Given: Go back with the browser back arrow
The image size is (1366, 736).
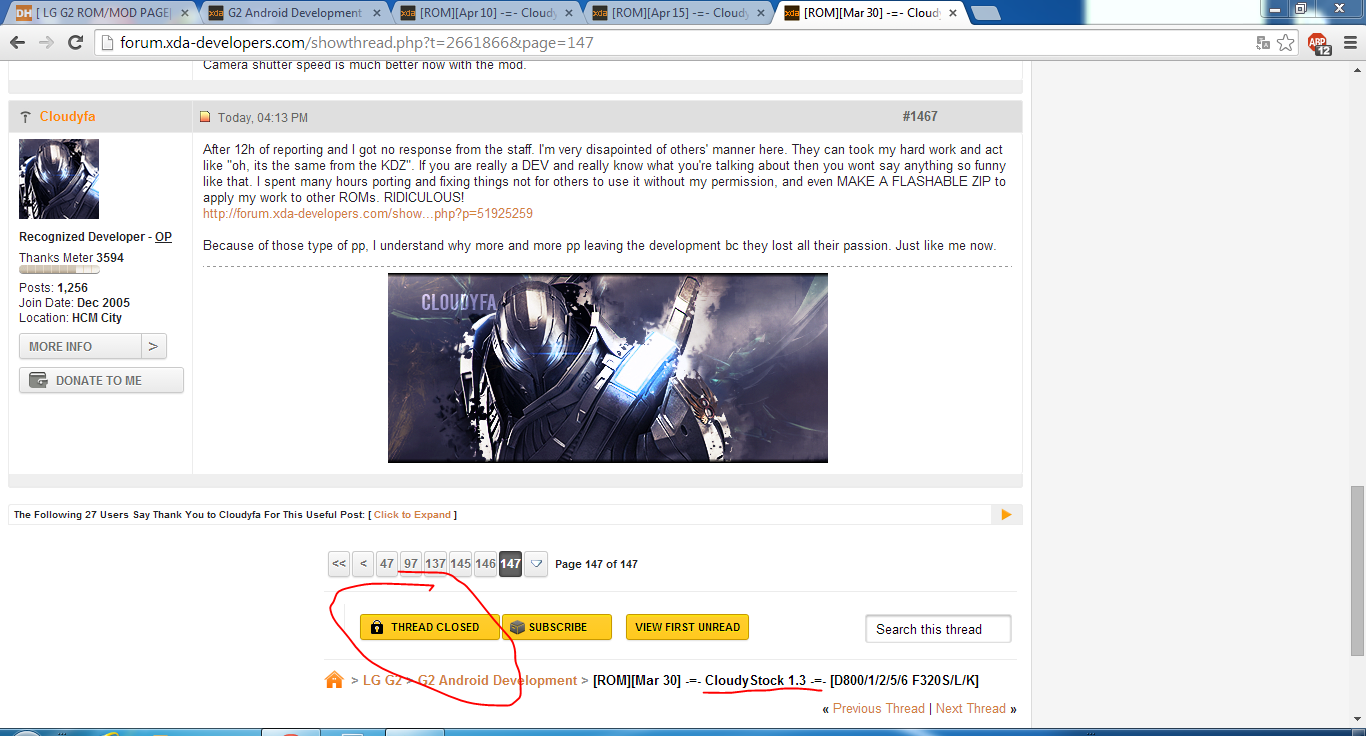Looking at the screenshot, I should (18, 43).
